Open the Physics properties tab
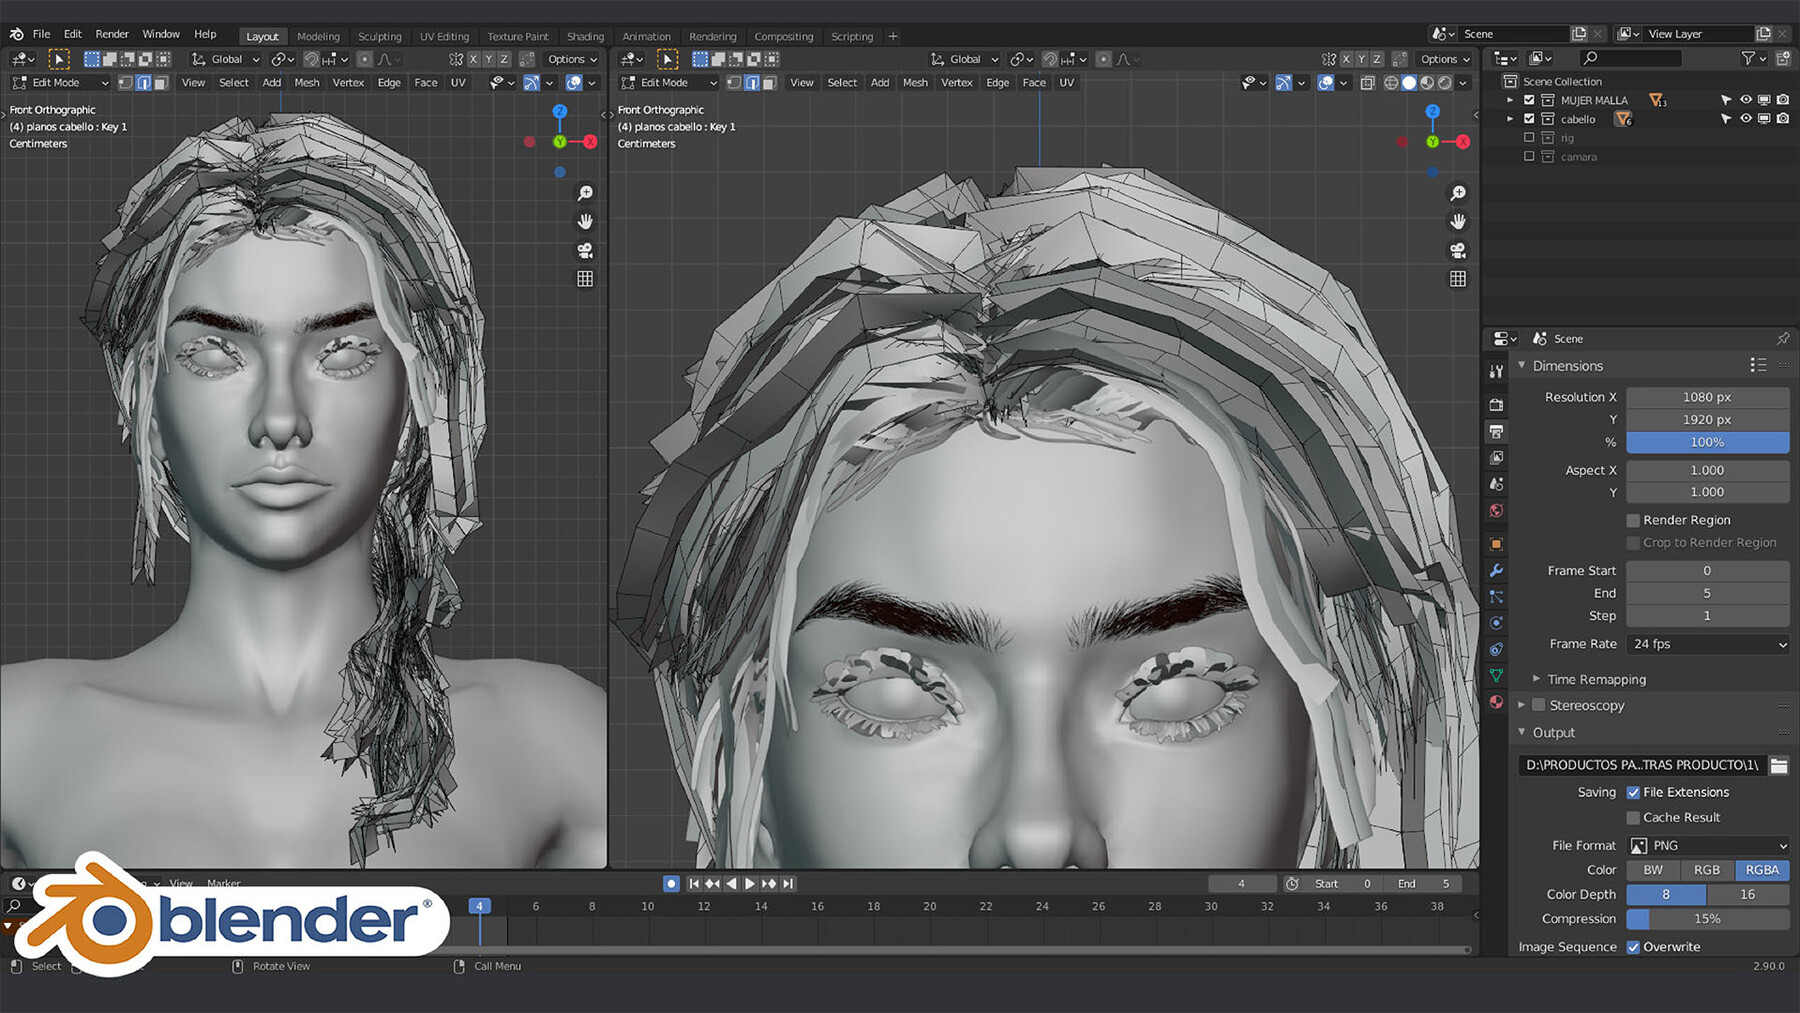This screenshot has width=1800, height=1013. point(1496,622)
